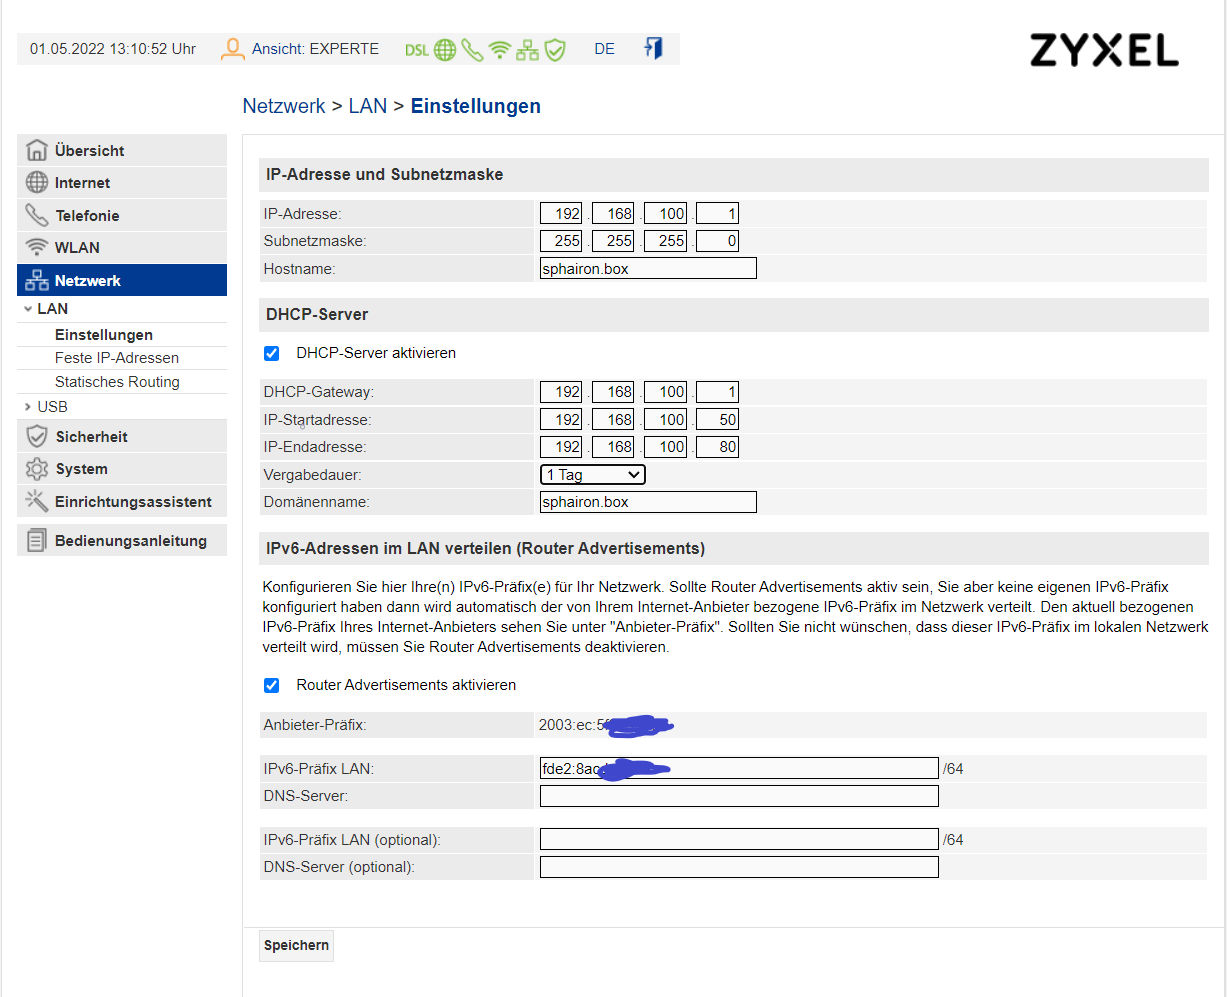Click the IPv6-Präfix LAN field
The image size is (1227, 997).
(739, 768)
